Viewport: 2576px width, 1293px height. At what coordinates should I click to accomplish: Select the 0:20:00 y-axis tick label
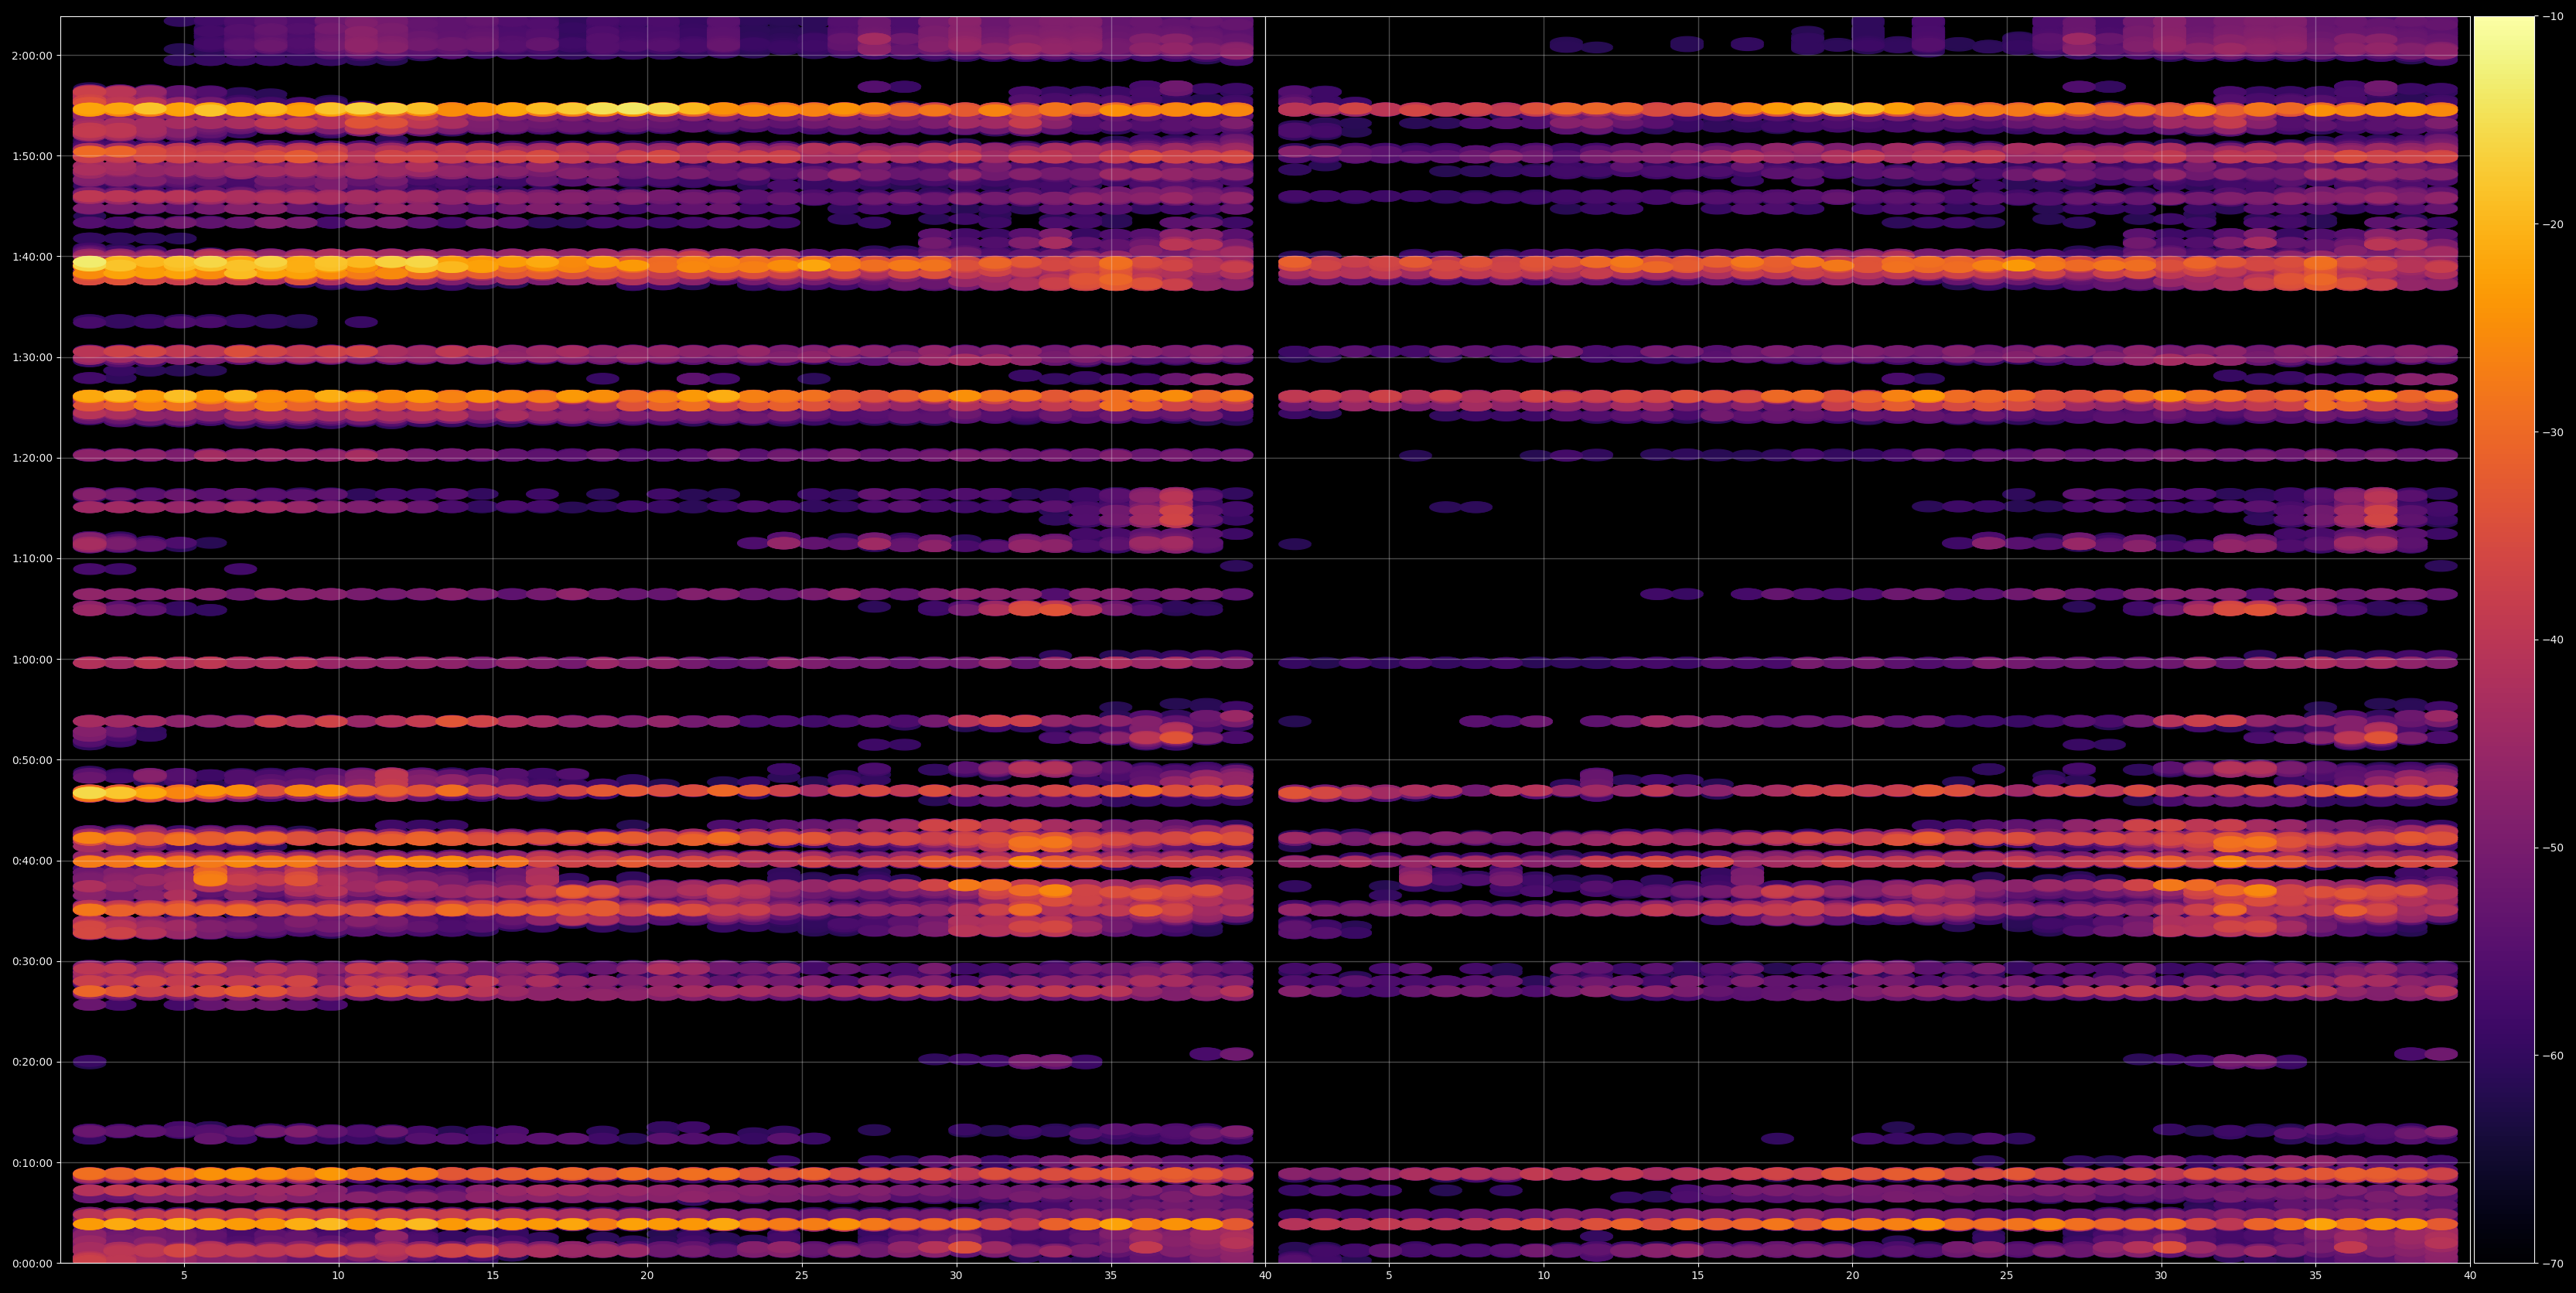tap(32, 1062)
